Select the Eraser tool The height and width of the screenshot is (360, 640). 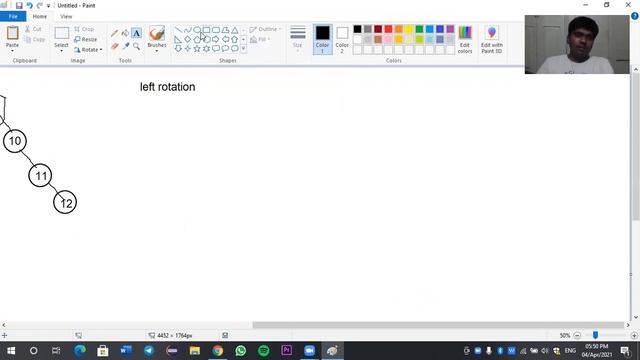(115, 47)
